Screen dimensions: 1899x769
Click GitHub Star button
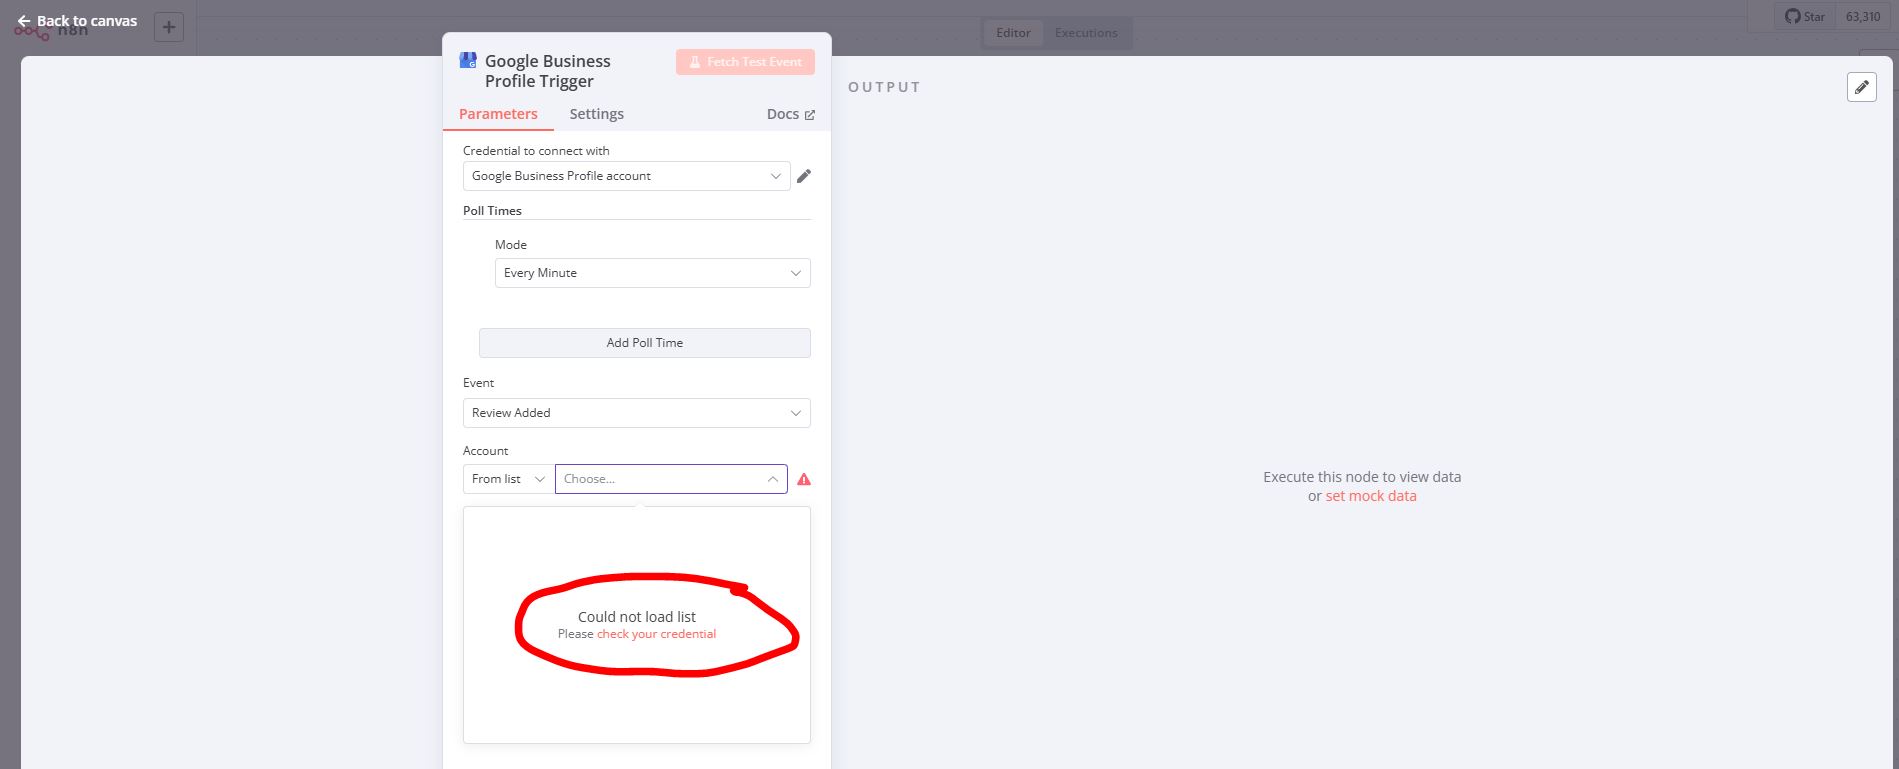pyautogui.click(x=1805, y=17)
